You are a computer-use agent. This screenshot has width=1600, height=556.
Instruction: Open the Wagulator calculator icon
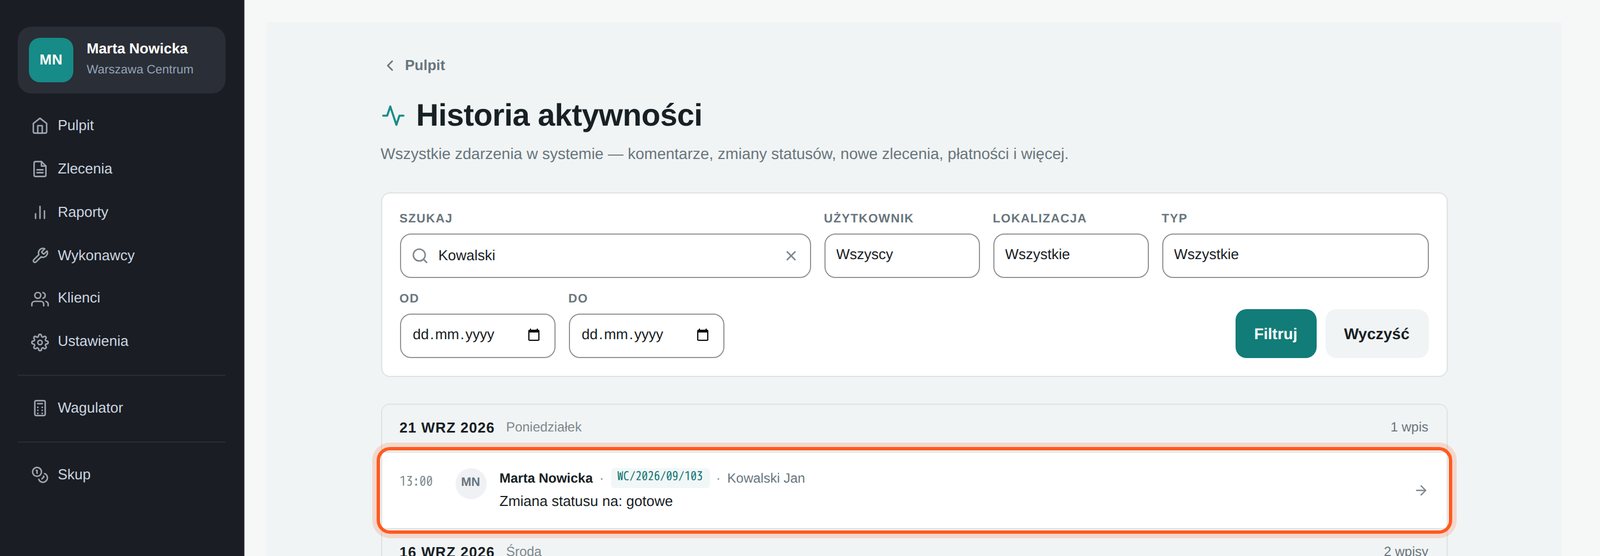pyautogui.click(x=40, y=408)
